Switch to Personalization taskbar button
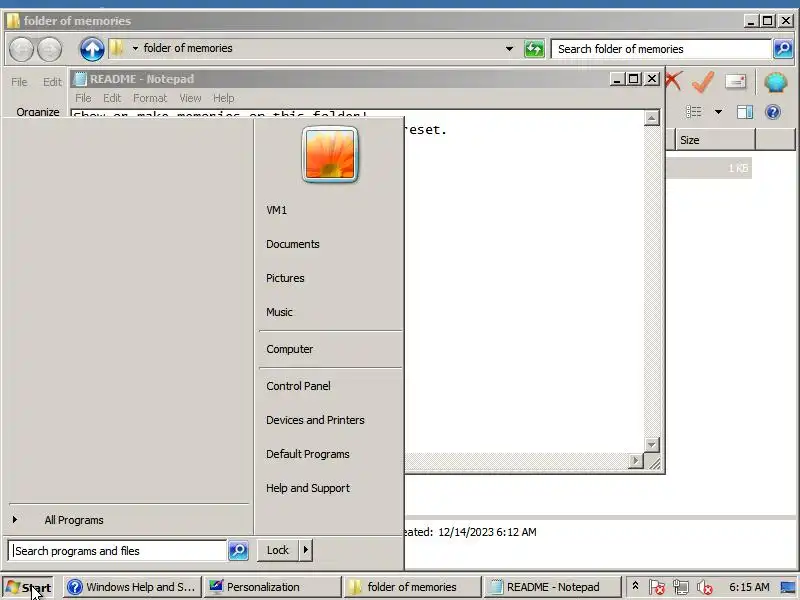Screen dimensions: 800x600 272,587
